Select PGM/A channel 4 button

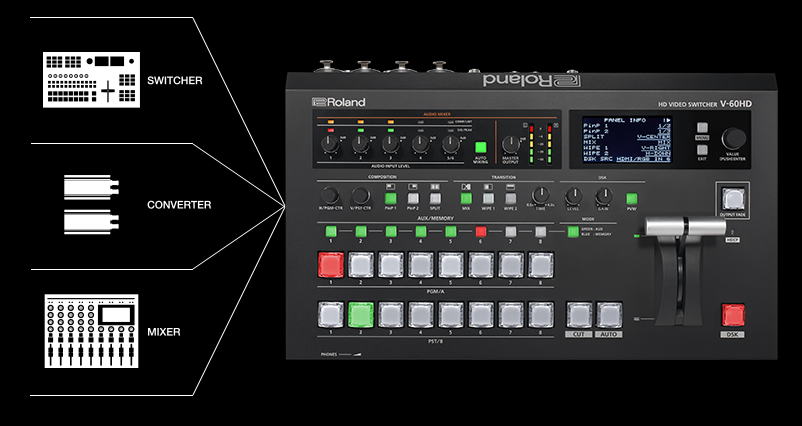pos(421,265)
